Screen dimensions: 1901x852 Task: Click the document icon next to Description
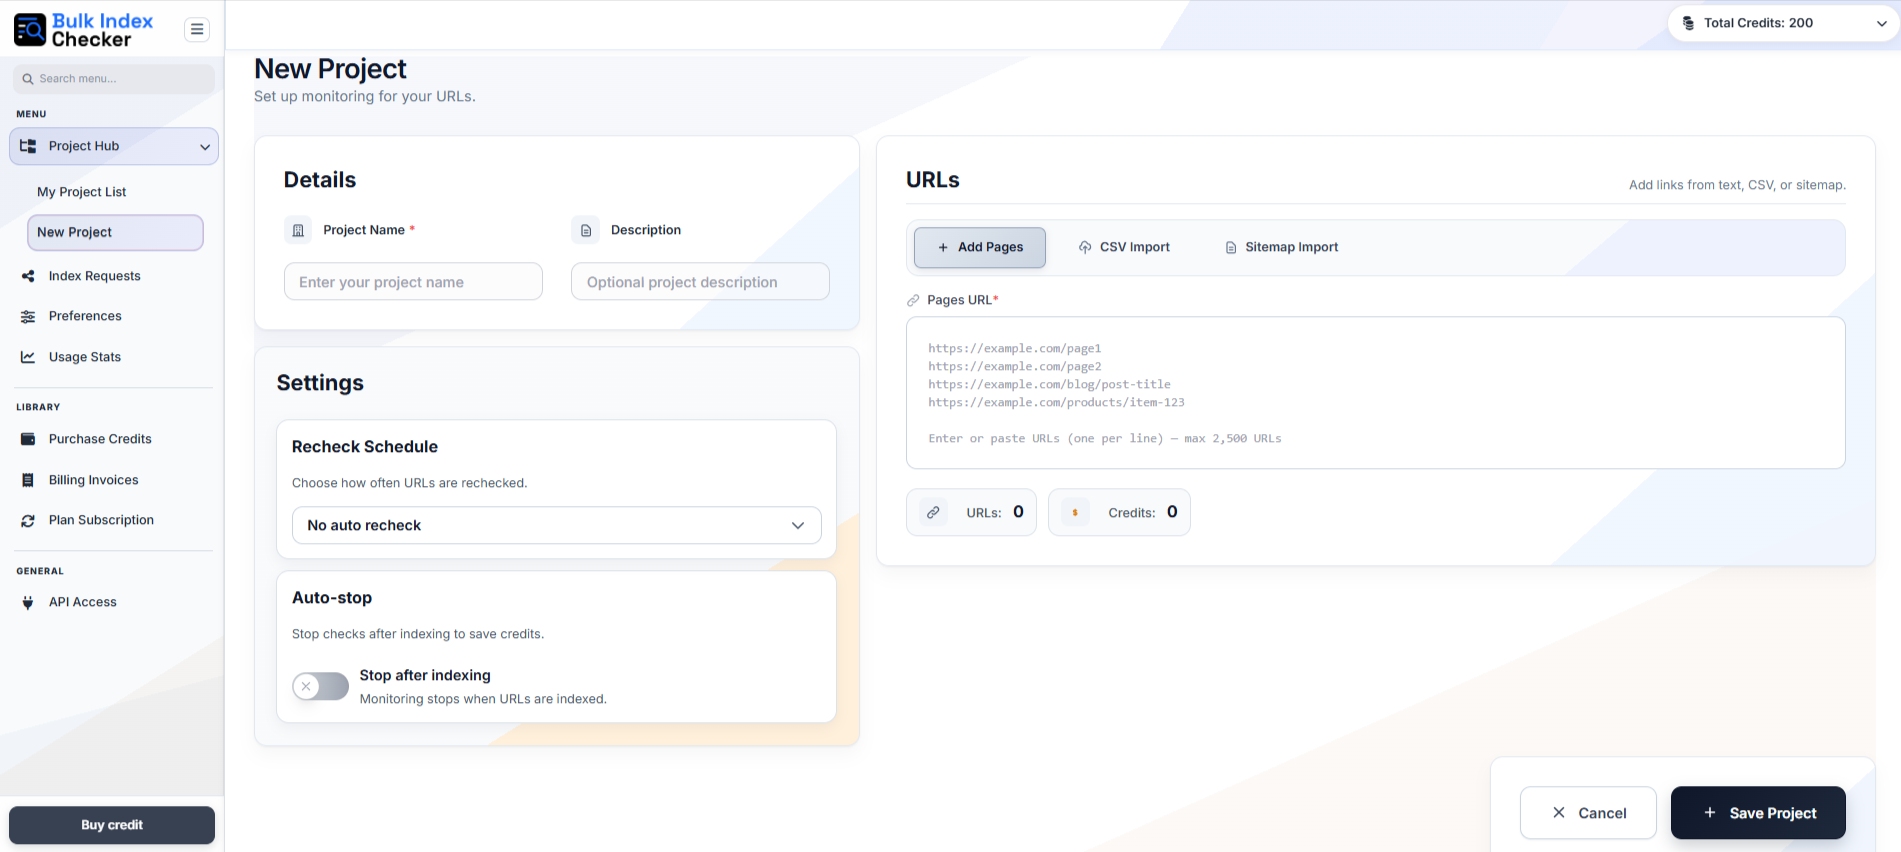click(586, 230)
